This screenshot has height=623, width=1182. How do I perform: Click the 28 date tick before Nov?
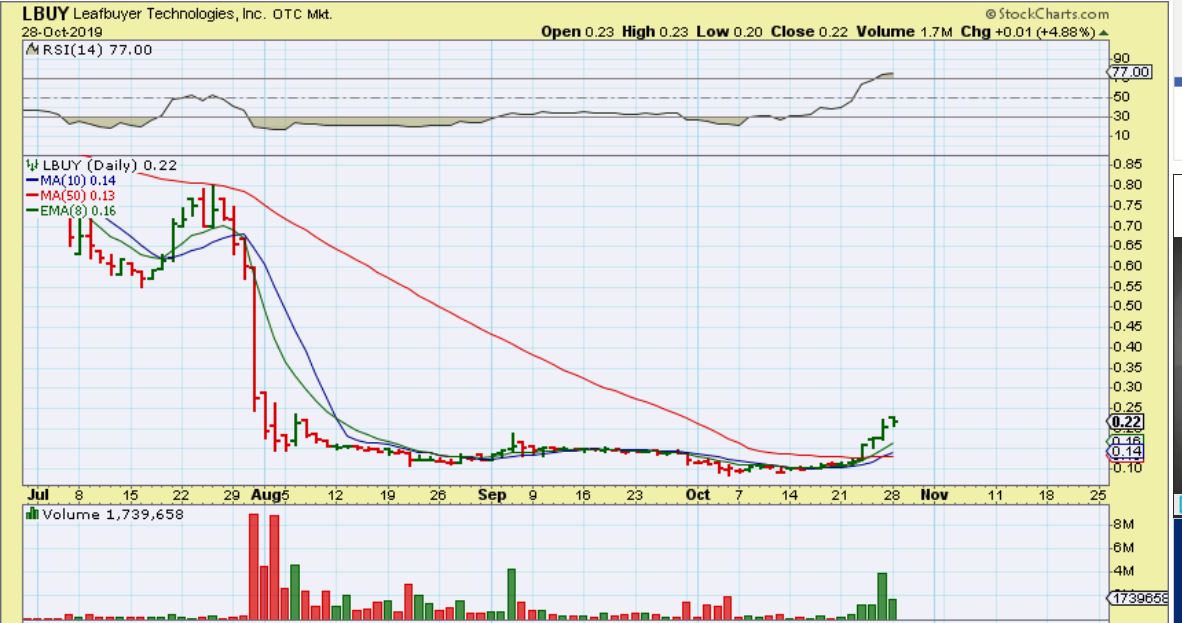[x=892, y=496]
